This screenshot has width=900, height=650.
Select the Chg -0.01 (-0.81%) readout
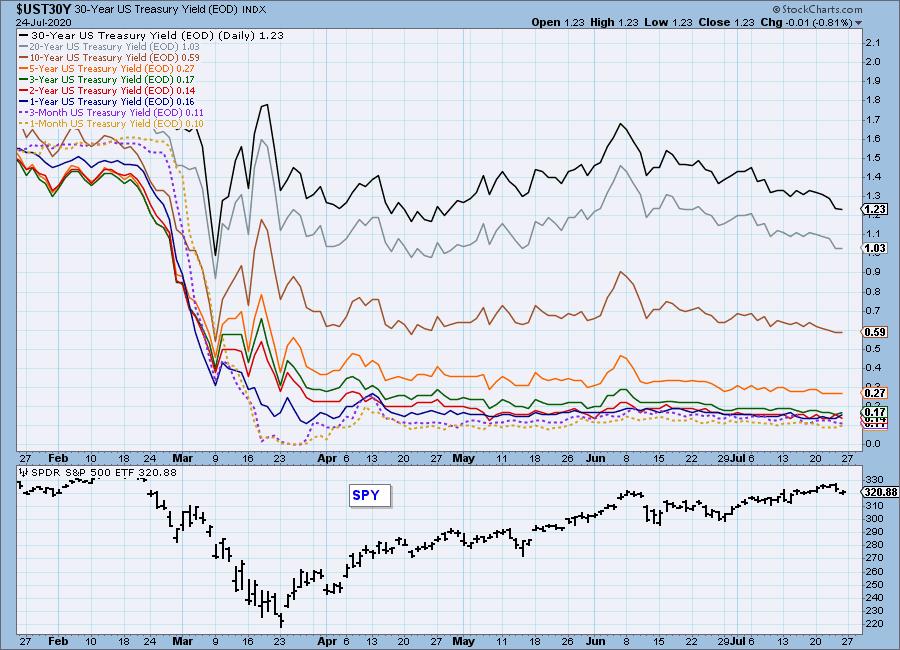click(x=806, y=22)
